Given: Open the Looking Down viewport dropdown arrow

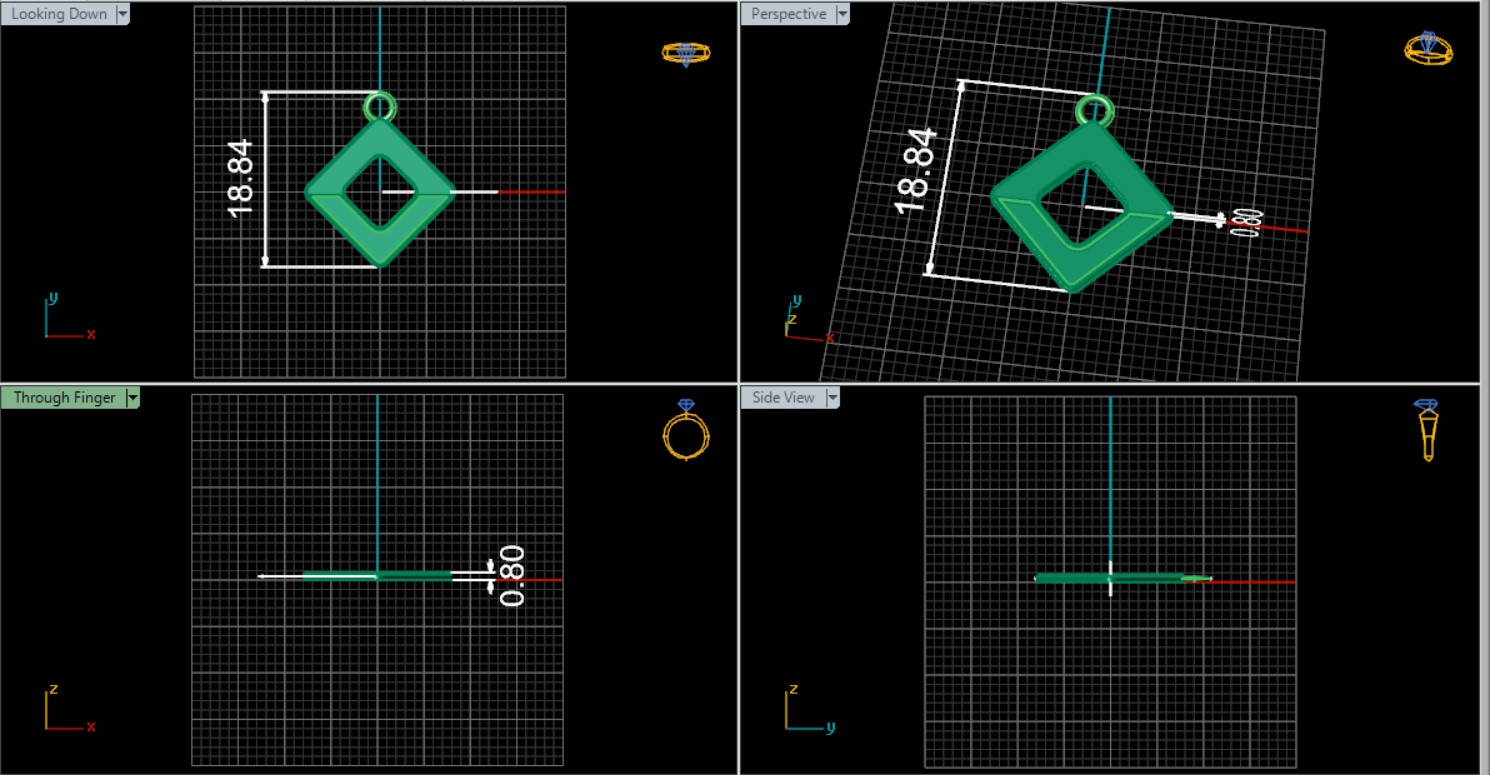Looking at the screenshot, I should tap(123, 14).
